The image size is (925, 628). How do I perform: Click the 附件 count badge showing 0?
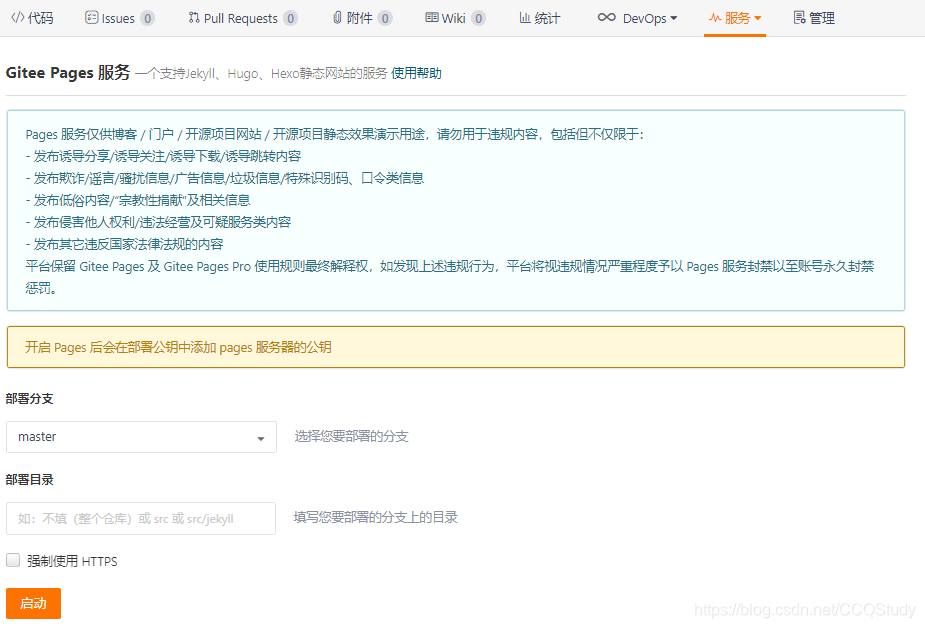point(385,19)
